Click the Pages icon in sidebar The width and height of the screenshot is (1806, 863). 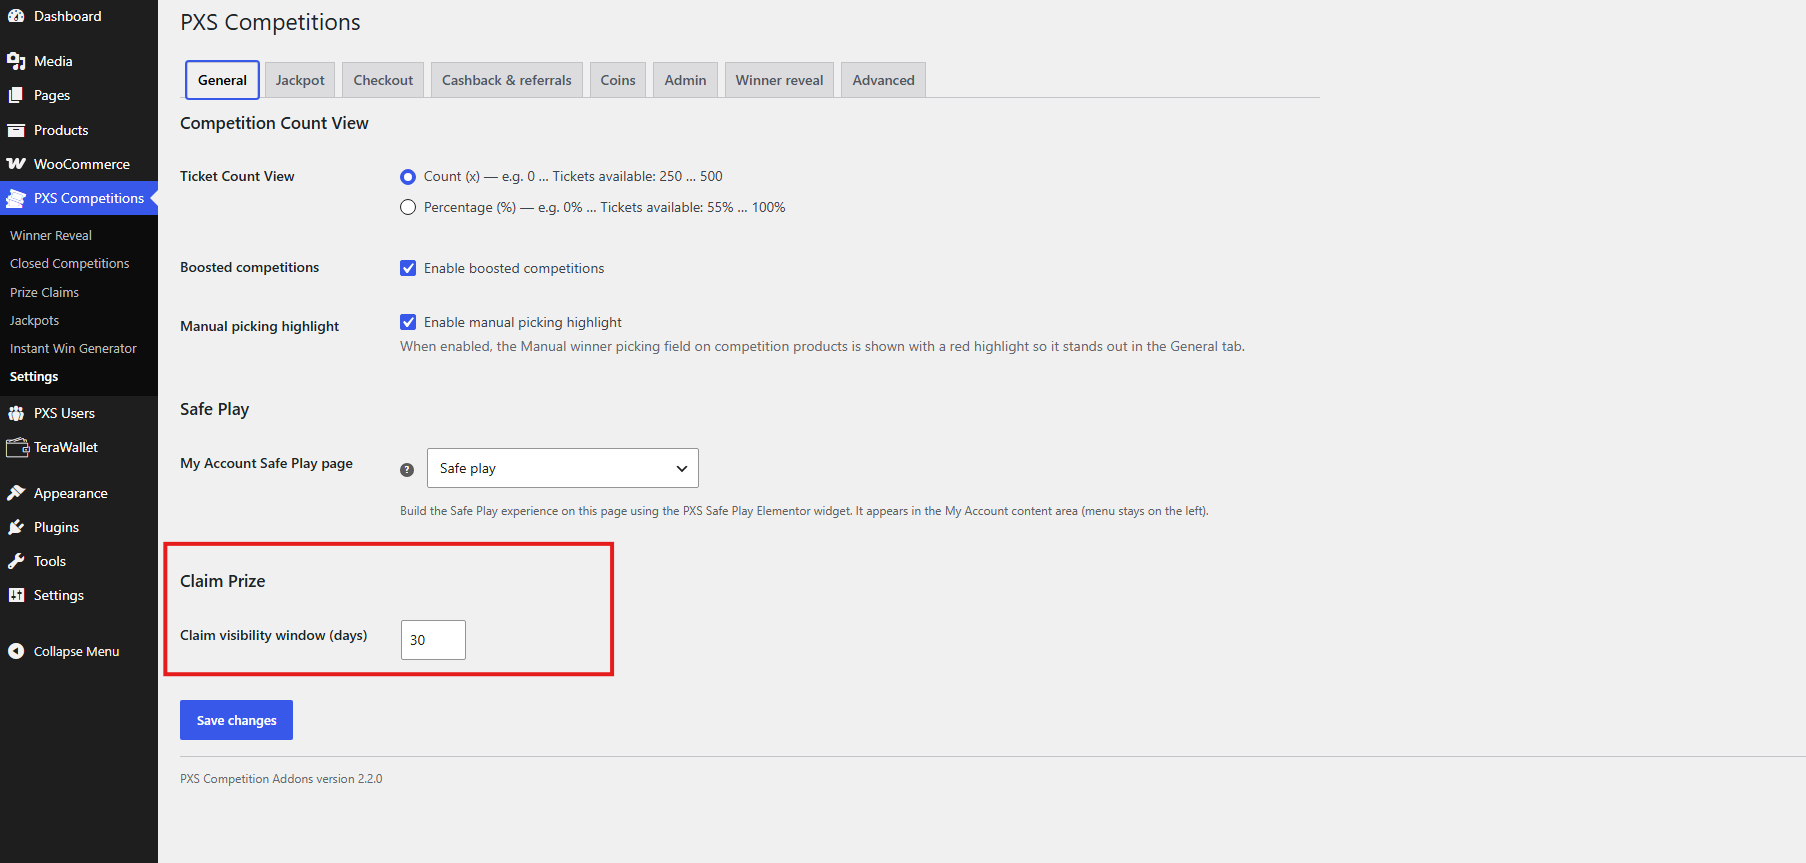pyautogui.click(x=16, y=95)
